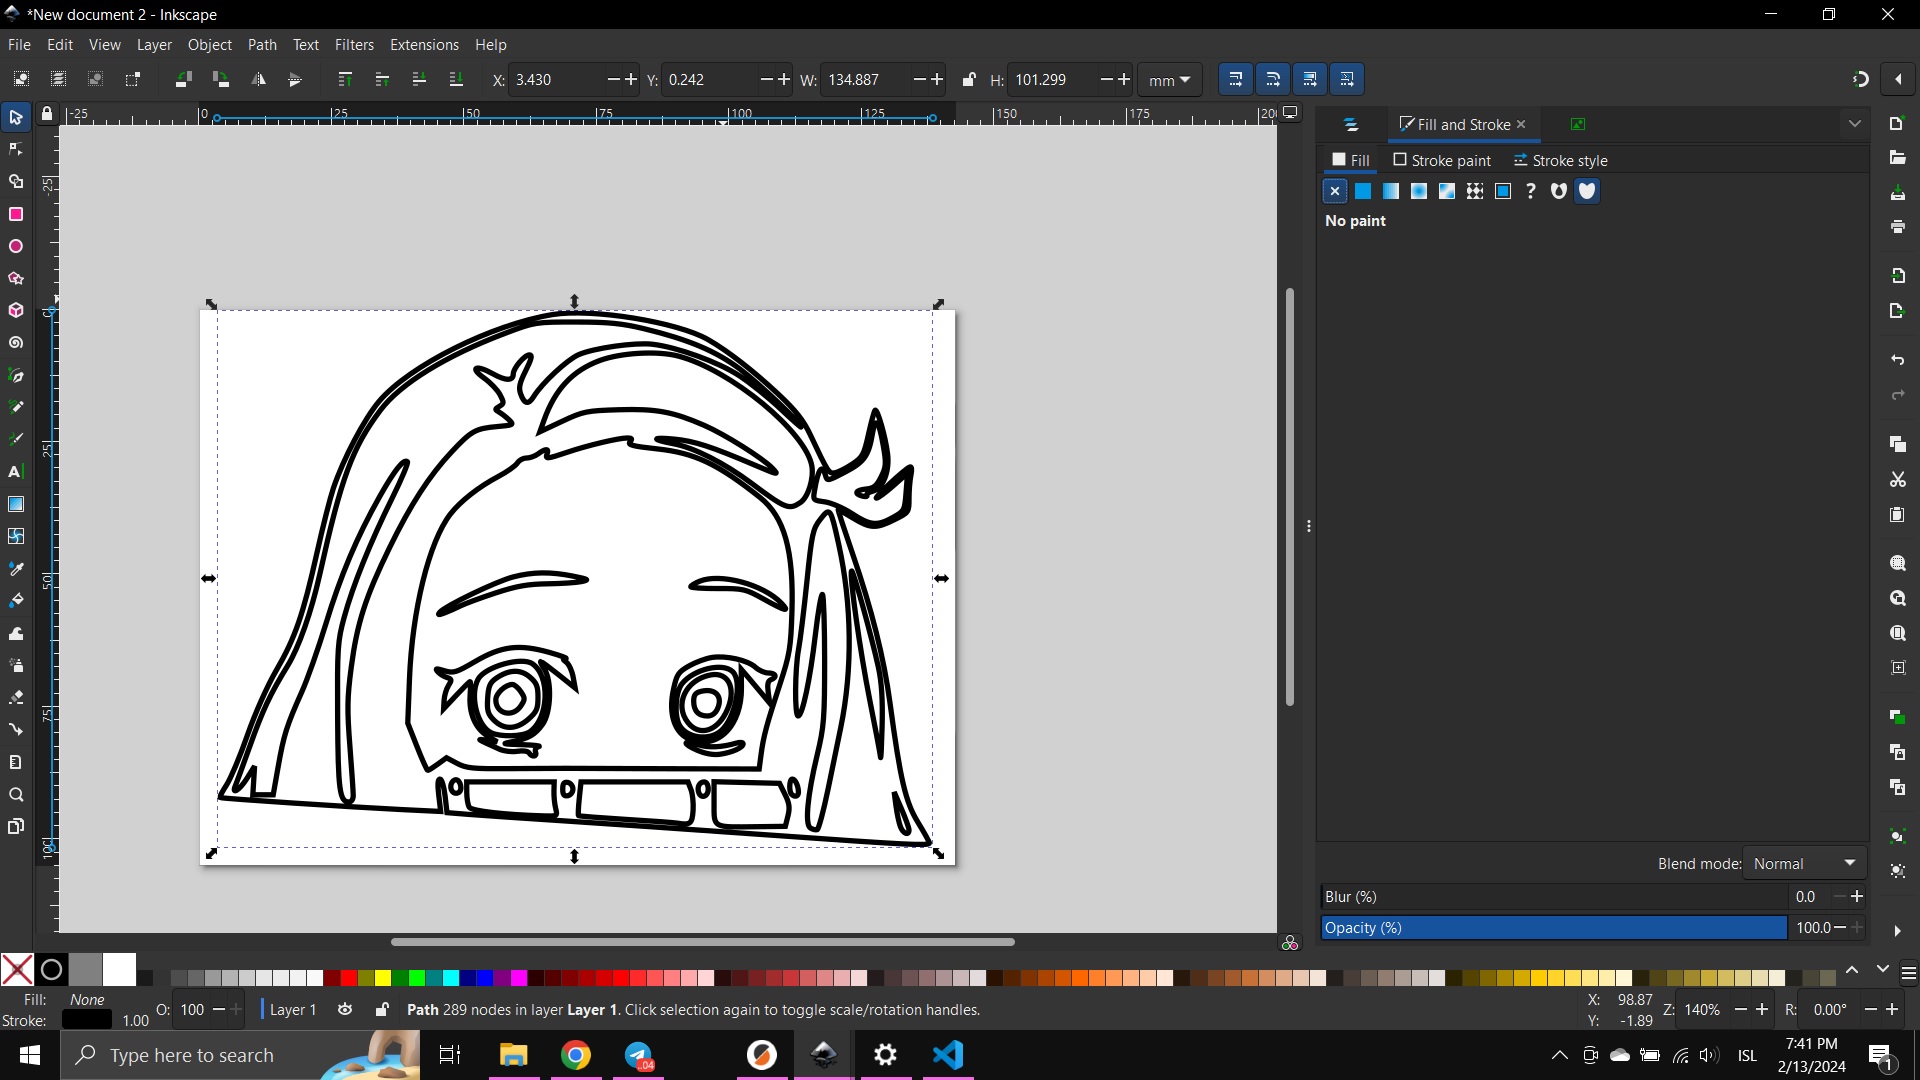This screenshot has height=1080, width=1920.
Task: Select the Spiral tool
Action: [16, 343]
